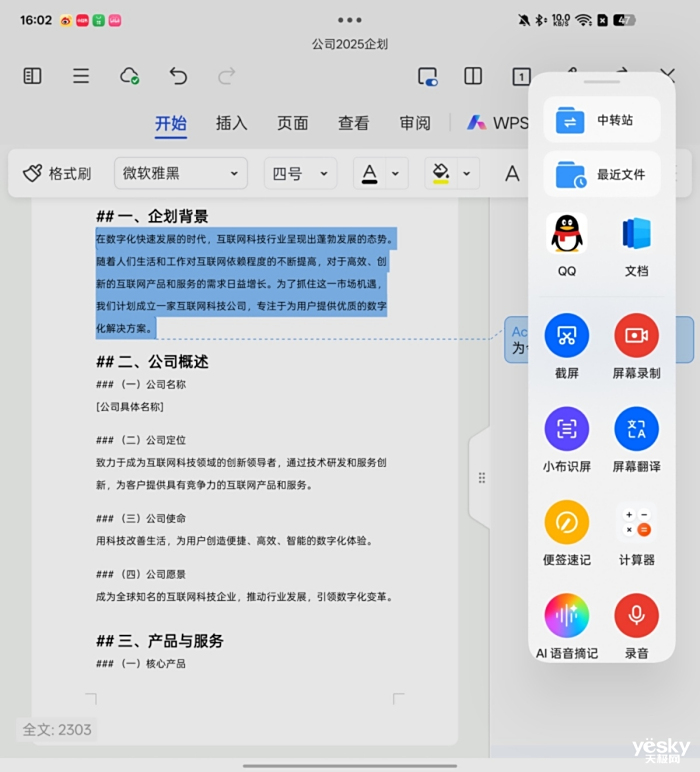Viewport: 700px width, 772px height.
Task: Toggle the view mode switch icon
Action: click(428, 77)
